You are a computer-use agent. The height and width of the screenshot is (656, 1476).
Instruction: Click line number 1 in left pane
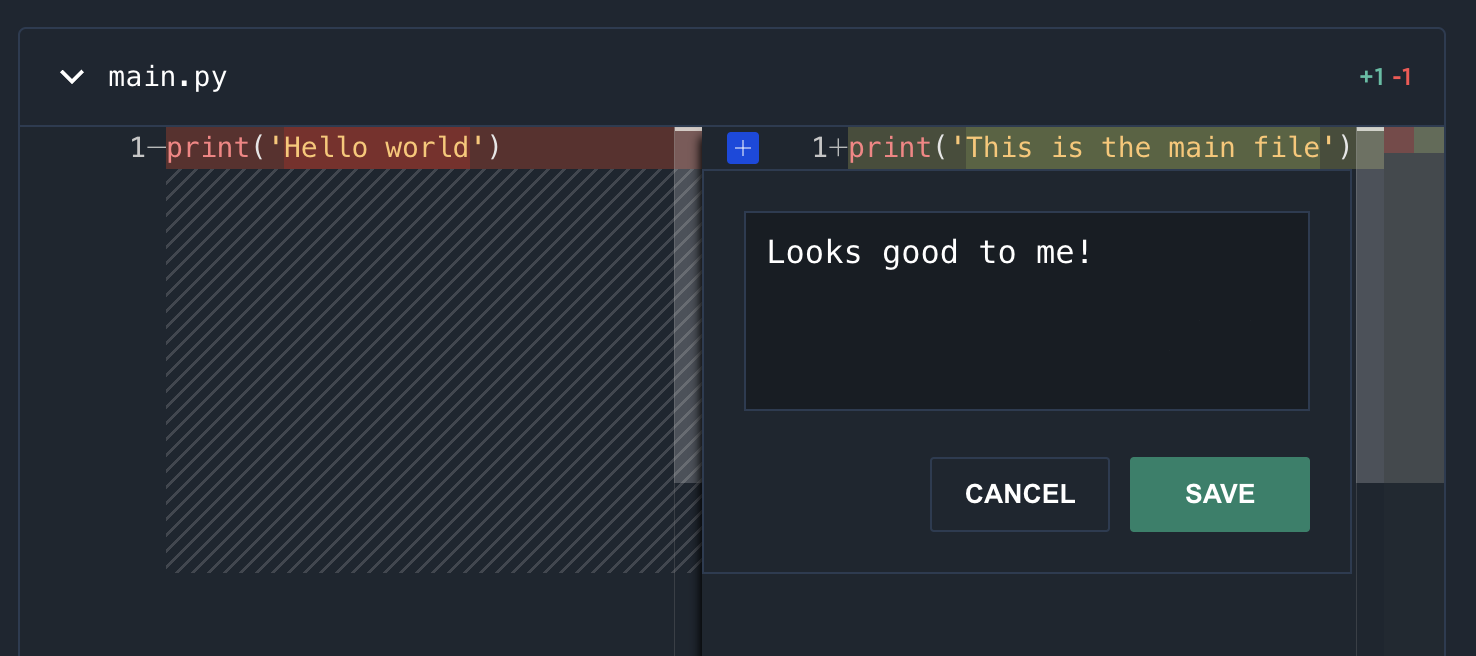pos(138,148)
